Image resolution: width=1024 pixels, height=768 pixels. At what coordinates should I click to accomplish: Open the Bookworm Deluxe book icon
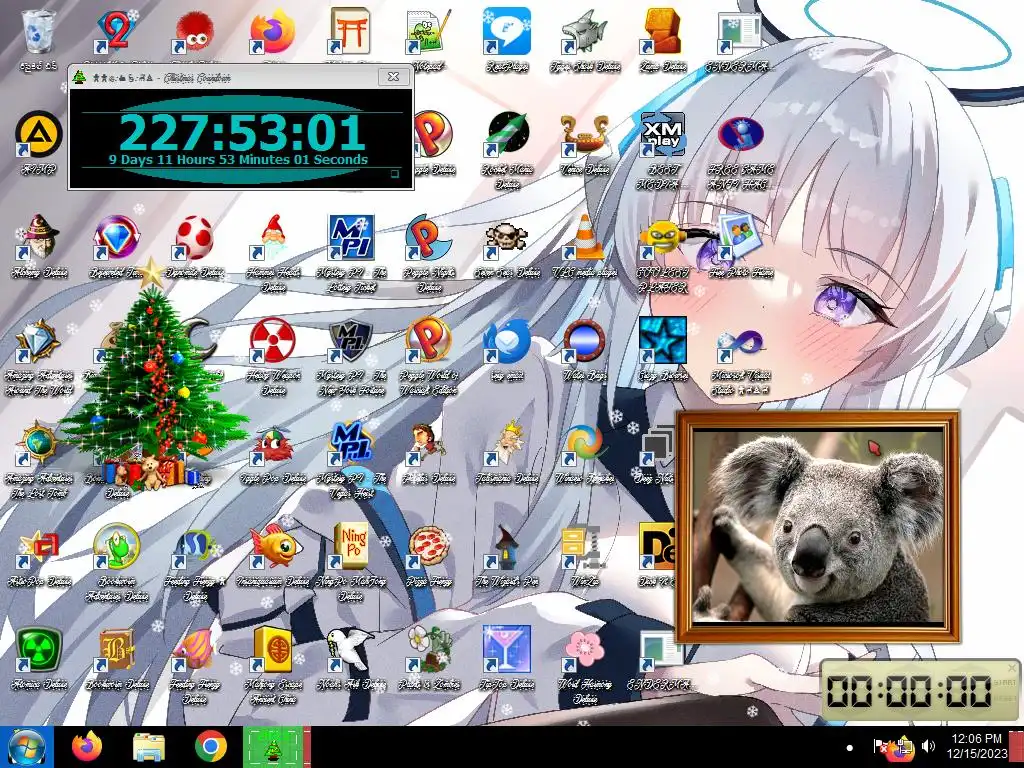(116, 650)
